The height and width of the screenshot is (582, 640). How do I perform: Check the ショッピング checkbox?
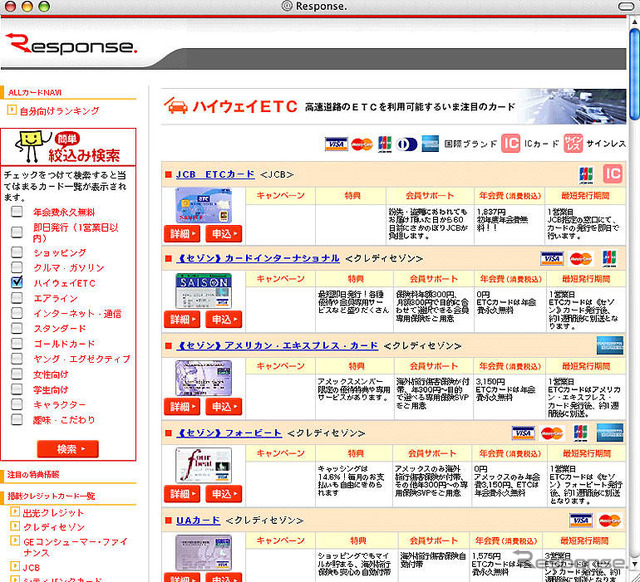(17, 252)
